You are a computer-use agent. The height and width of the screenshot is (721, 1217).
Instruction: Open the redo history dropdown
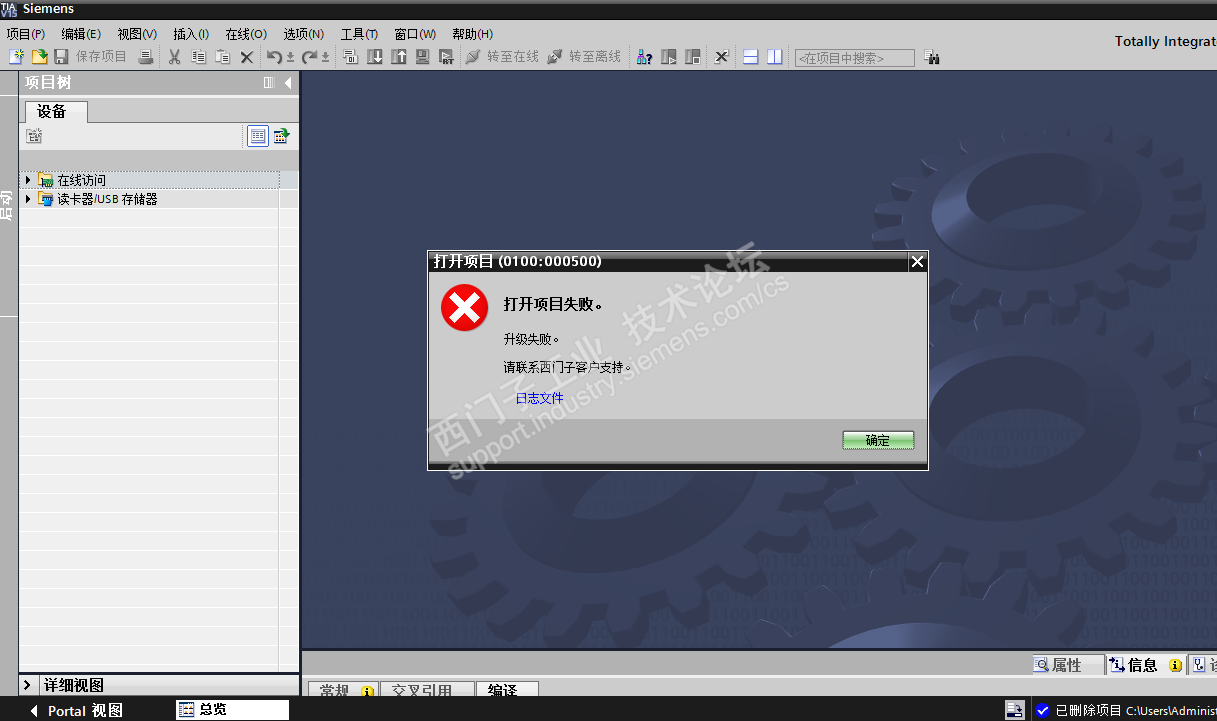point(326,58)
